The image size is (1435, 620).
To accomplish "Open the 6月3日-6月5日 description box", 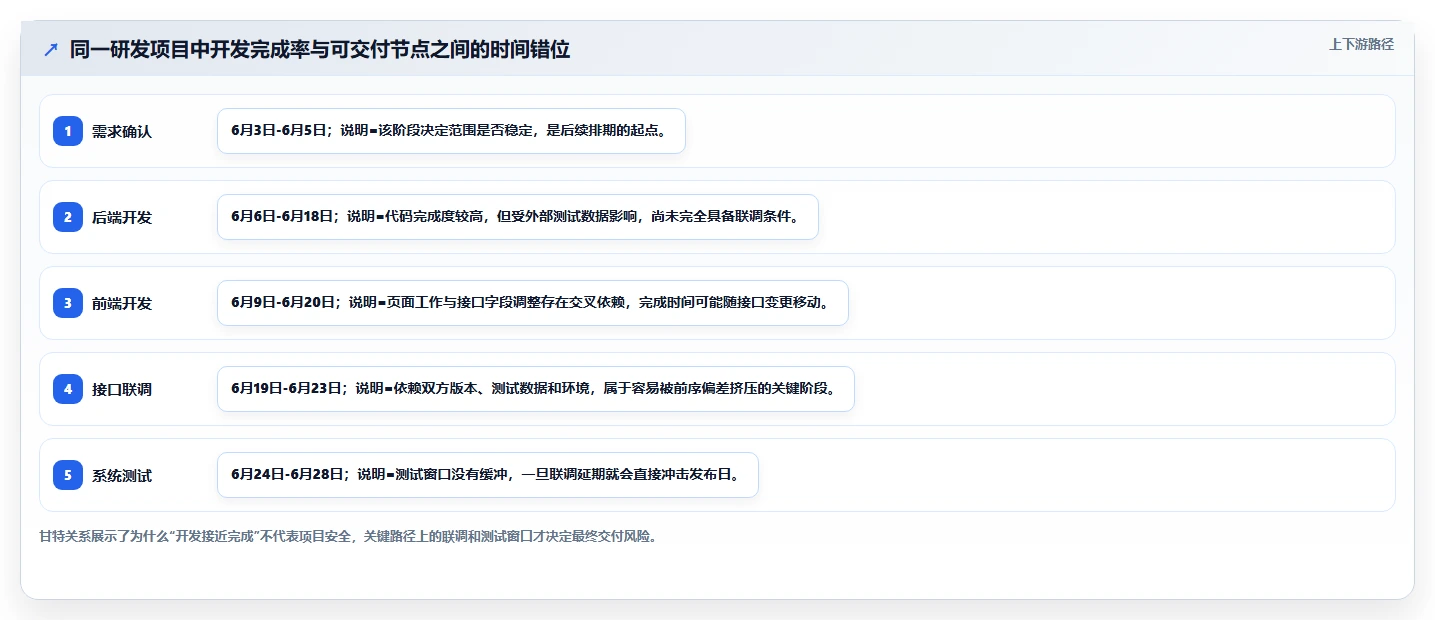I will click(x=451, y=131).
